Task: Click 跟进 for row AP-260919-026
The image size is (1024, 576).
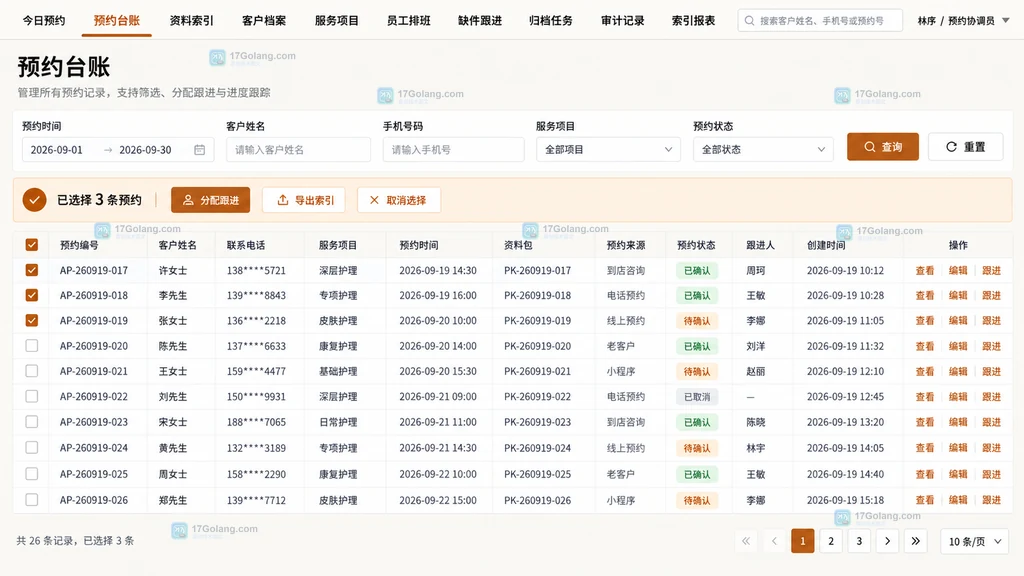Action: [991, 500]
